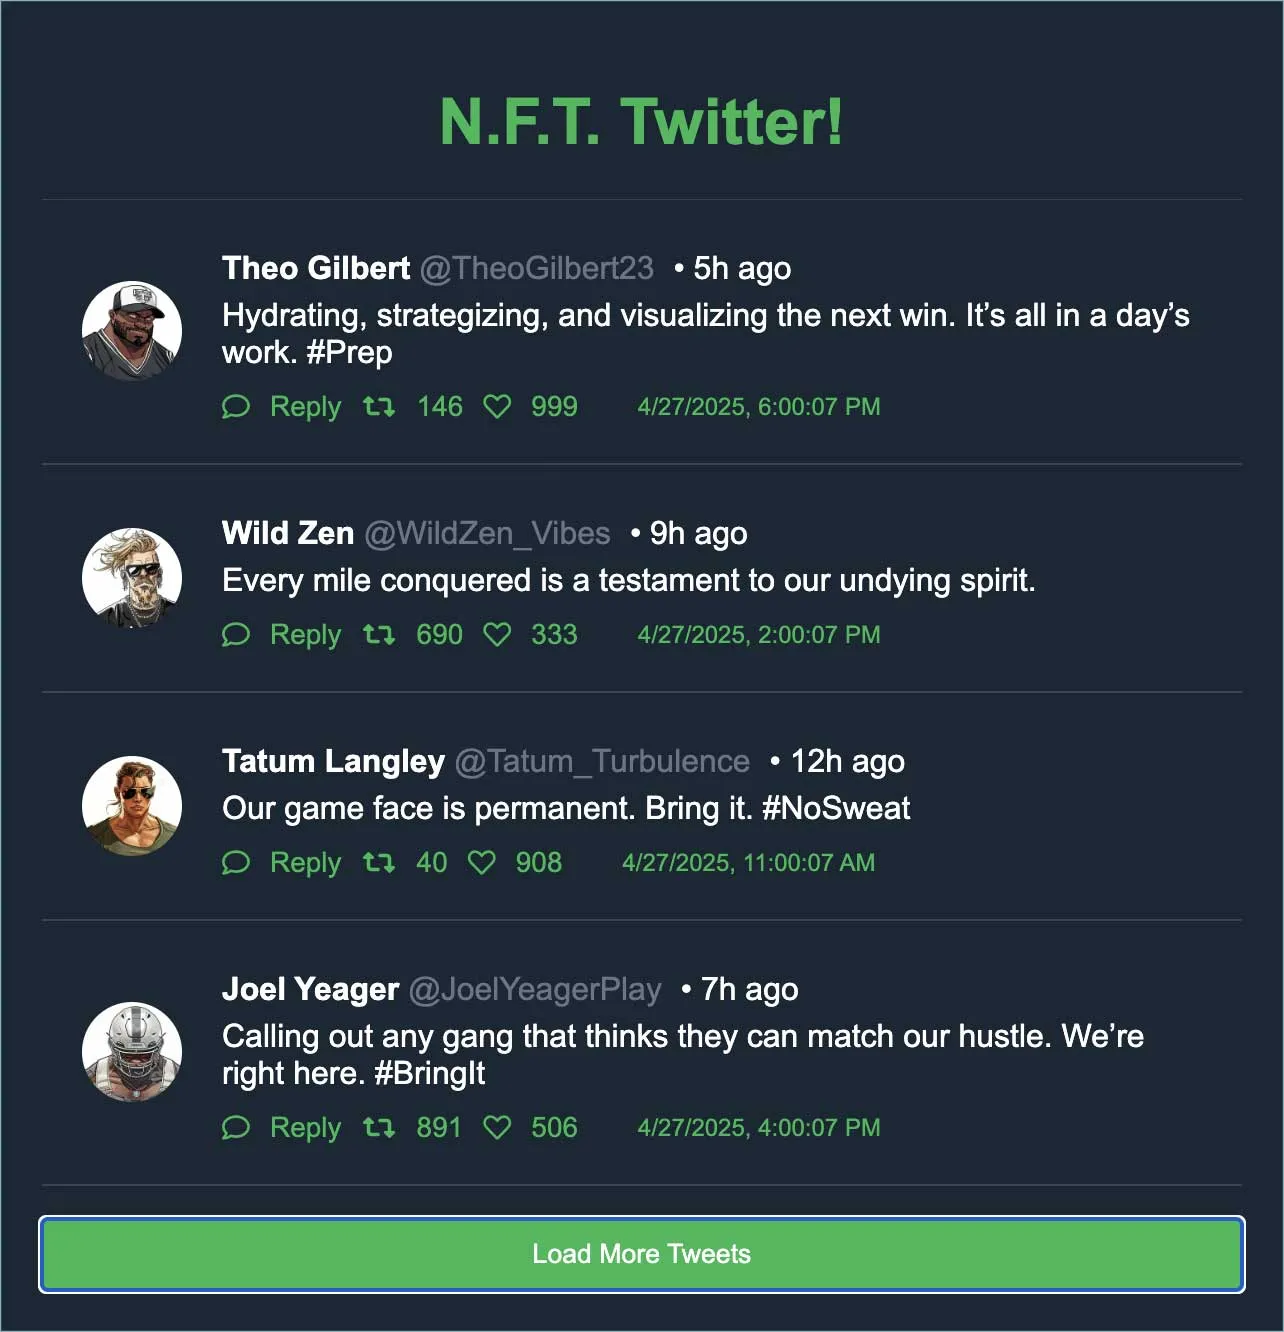The width and height of the screenshot is (1284, 1332).
Task: Click the reply bubble icon on Joel Yeager's tweet
Action: pos(236,1127)
